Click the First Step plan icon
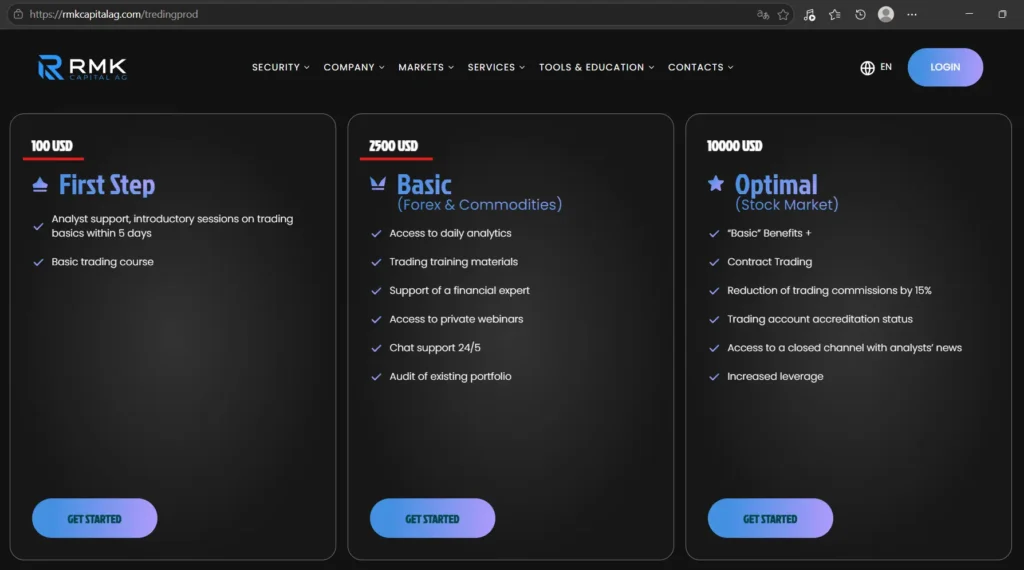The height and width of the screenshot is (570, 1024). 40,185
